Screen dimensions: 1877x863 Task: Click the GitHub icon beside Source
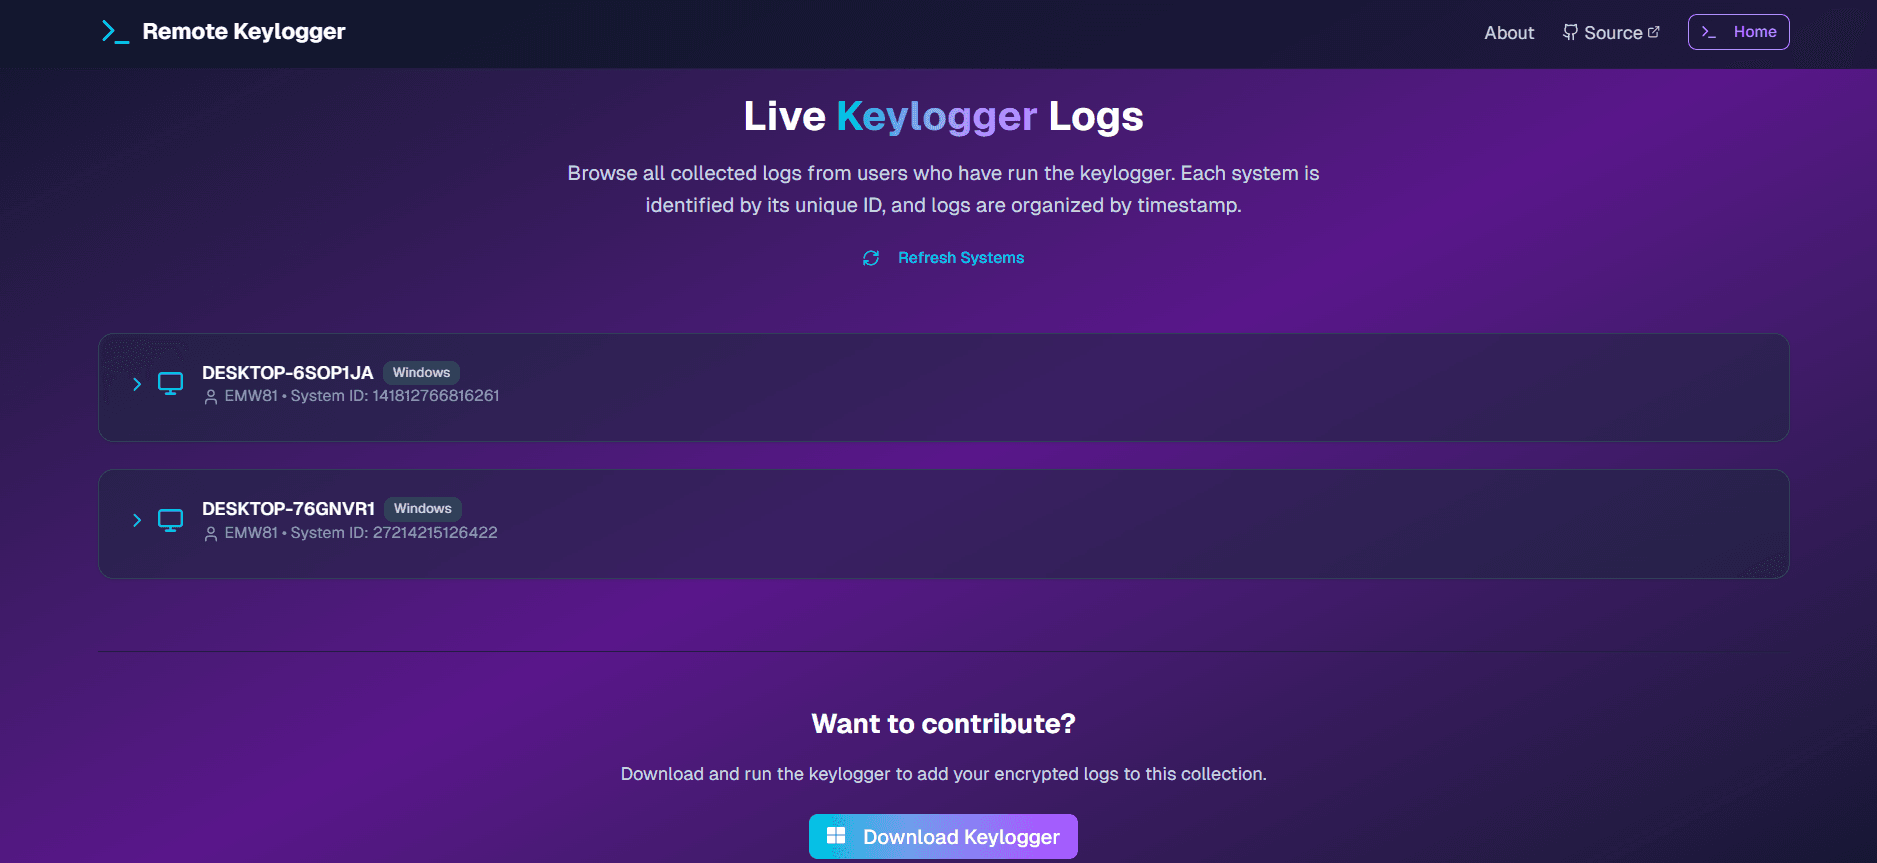[x=1571, y=33]
